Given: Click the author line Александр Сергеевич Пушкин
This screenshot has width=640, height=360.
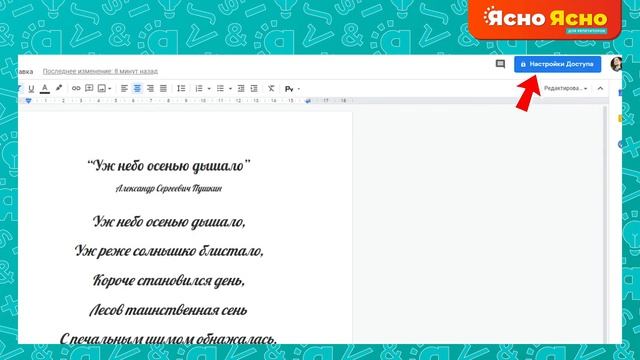Looking at the screenshot, I should tap(169, 188).
